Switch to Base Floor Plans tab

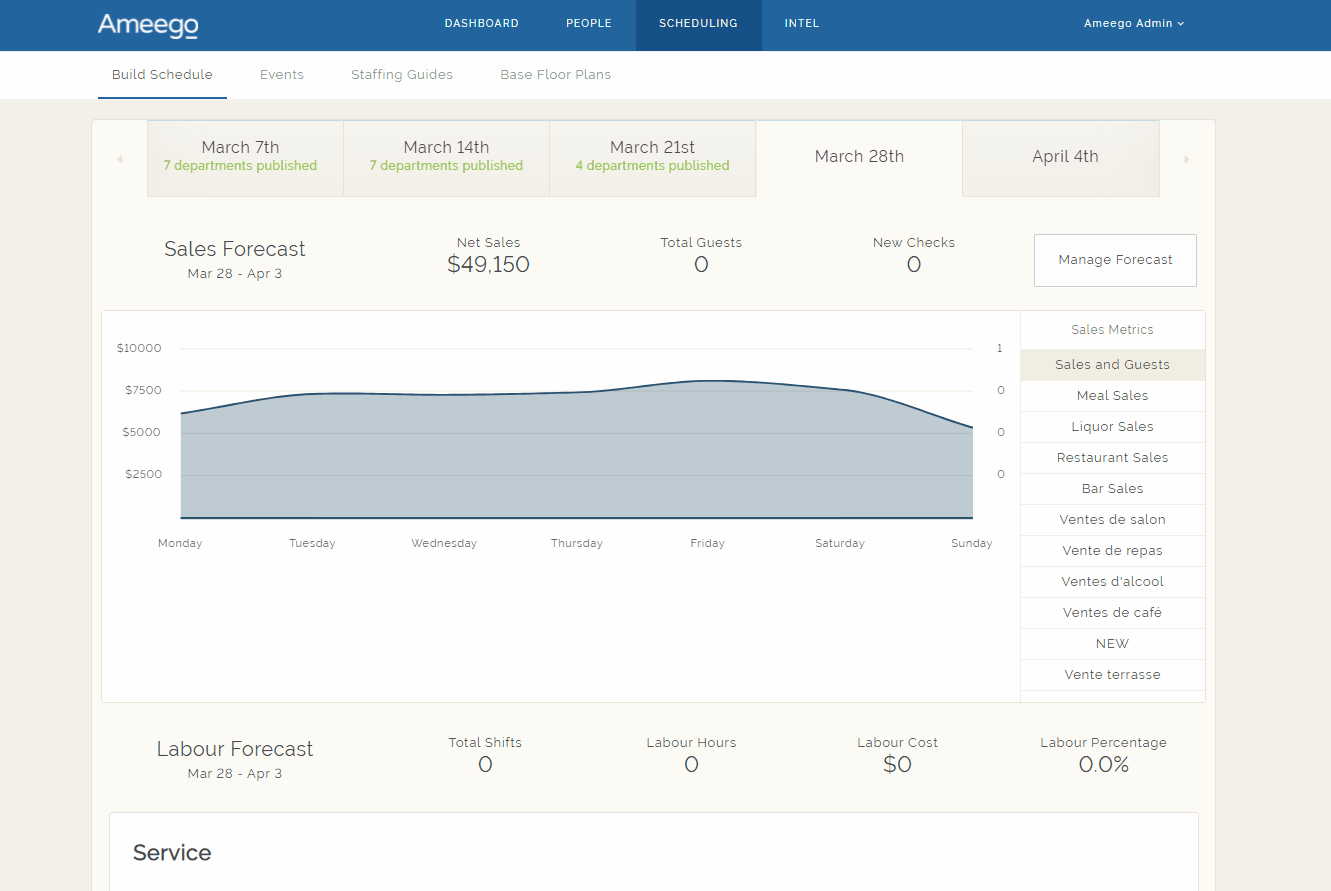pyautogui.click(x=555, y=75)
